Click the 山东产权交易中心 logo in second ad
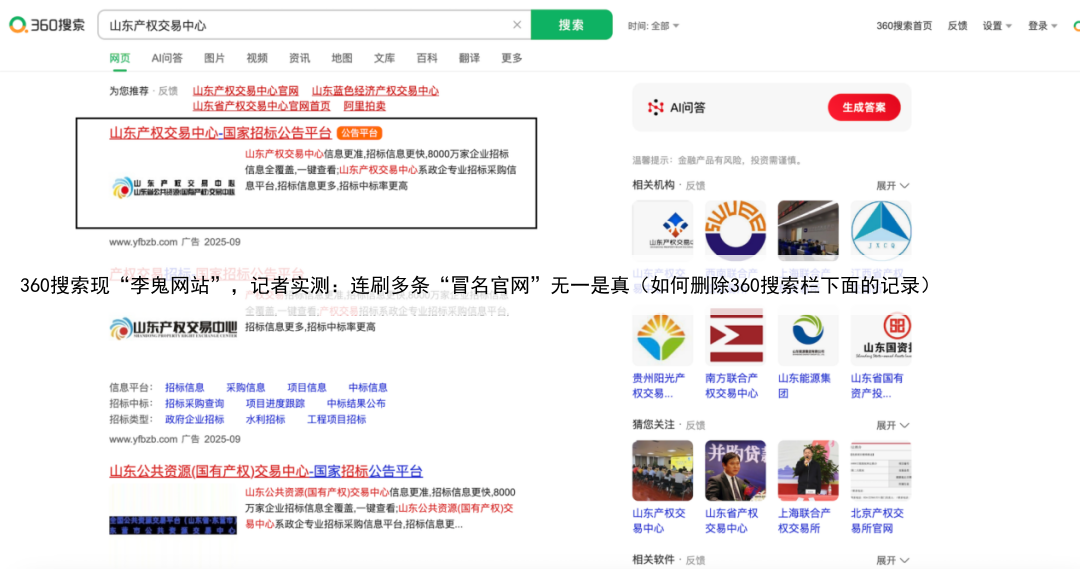 [x=173, y=328]
